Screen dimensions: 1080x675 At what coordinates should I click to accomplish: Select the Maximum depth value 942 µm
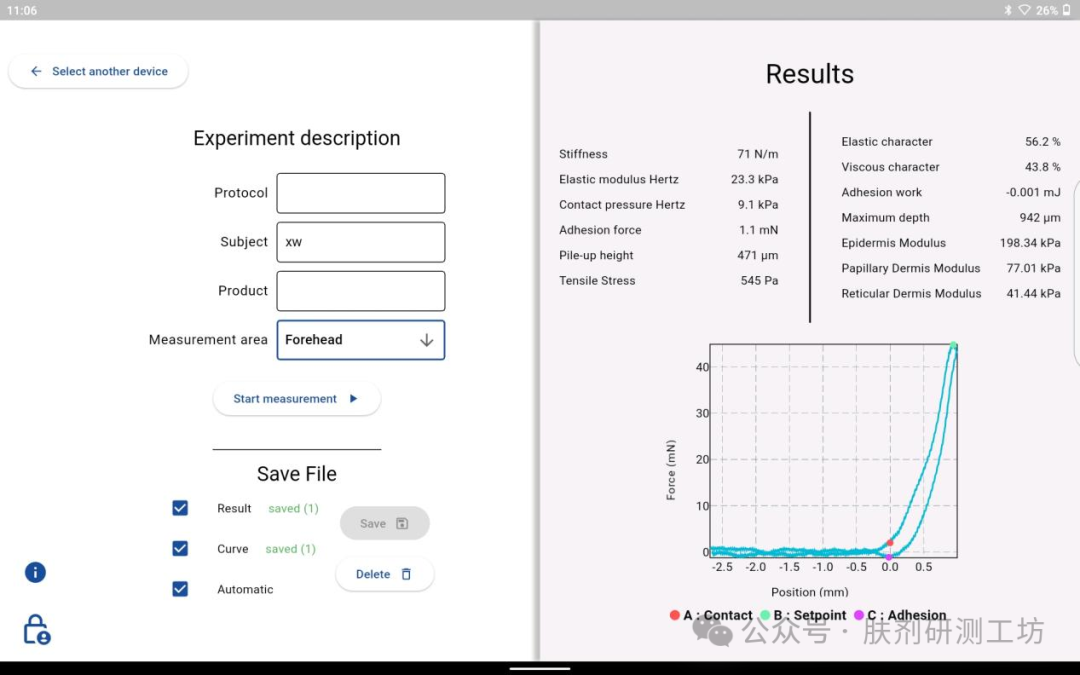[1040, 218]
